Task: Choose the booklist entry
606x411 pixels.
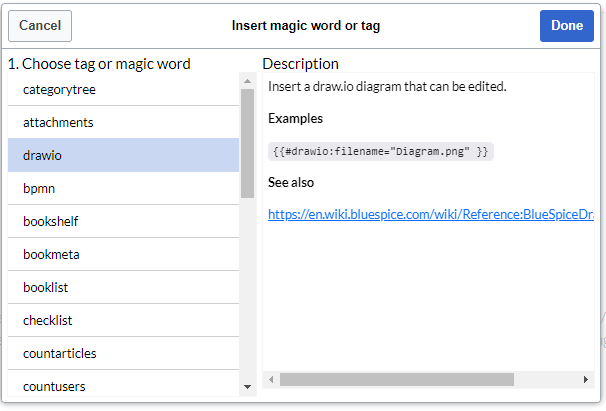Action: point(123,287)
